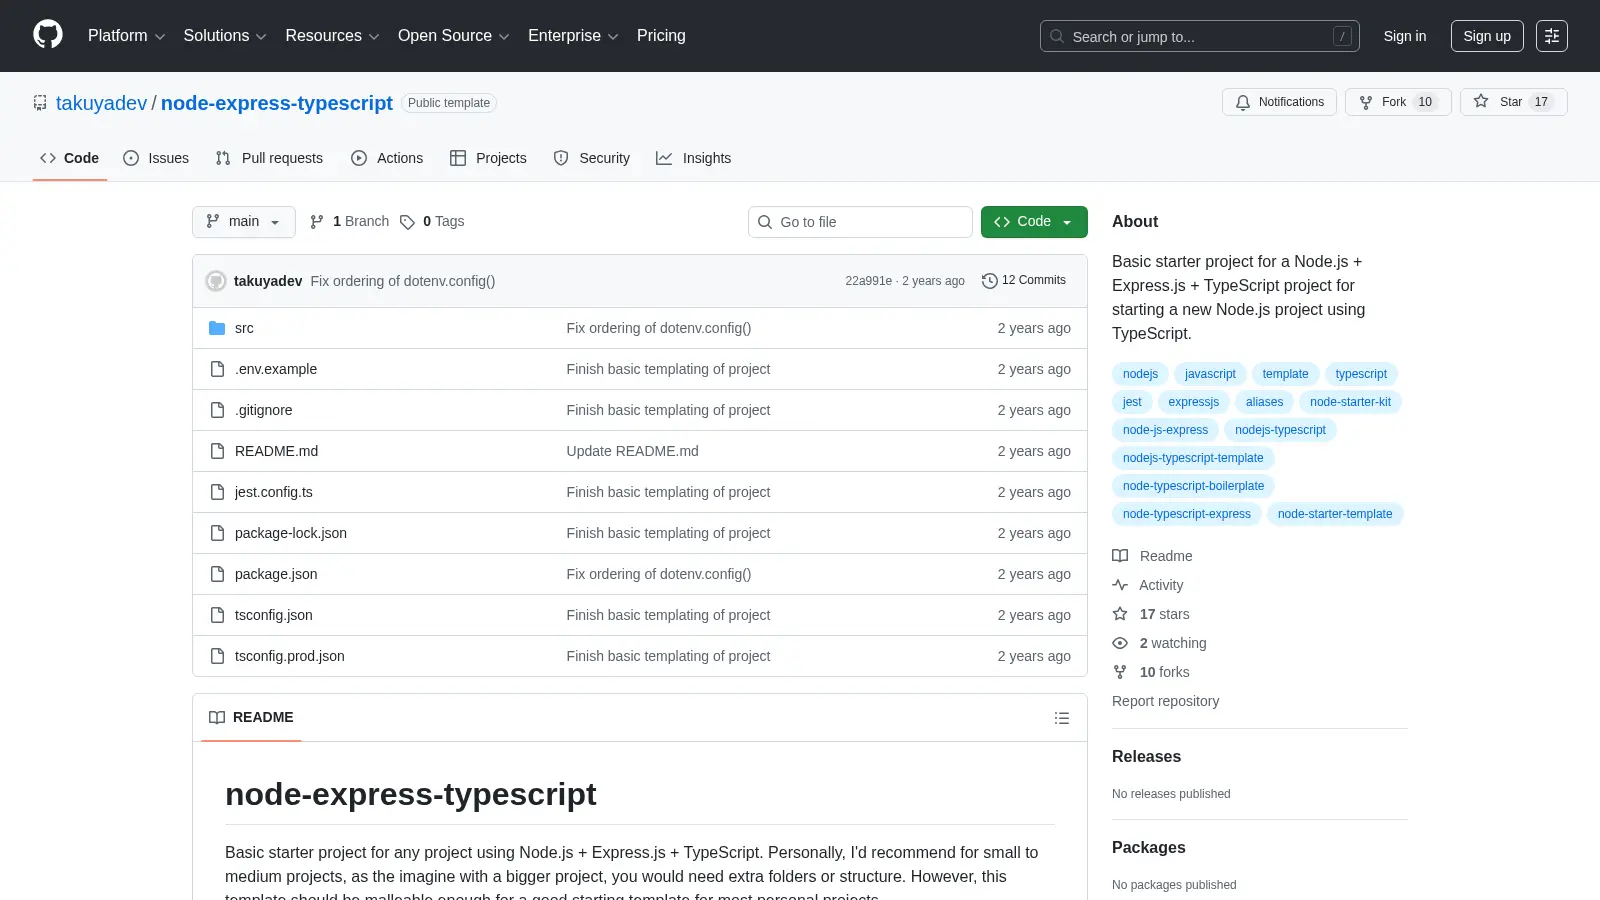Open the tsconfig.prod.json file name
The width and height of the screenshot is (1600, 900).
coord(290,656)
